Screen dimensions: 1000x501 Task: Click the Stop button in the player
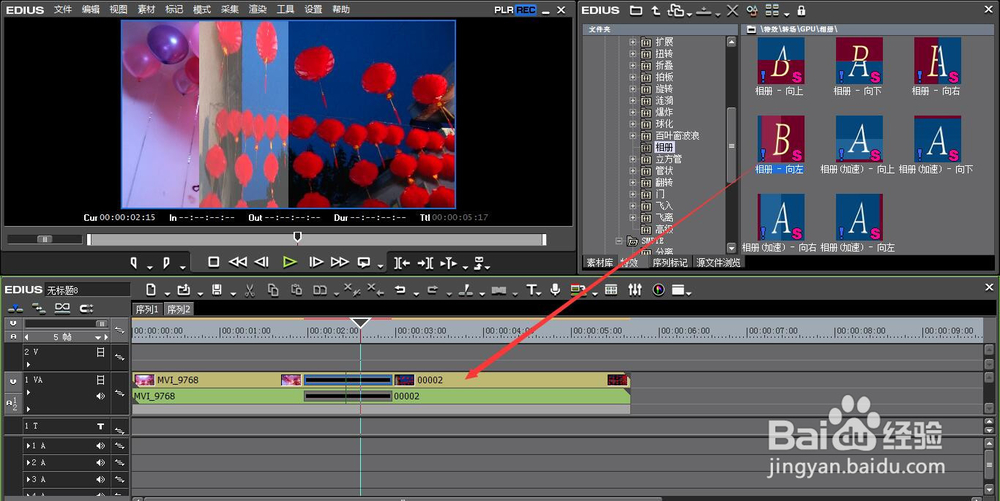[x=214, y=262]
